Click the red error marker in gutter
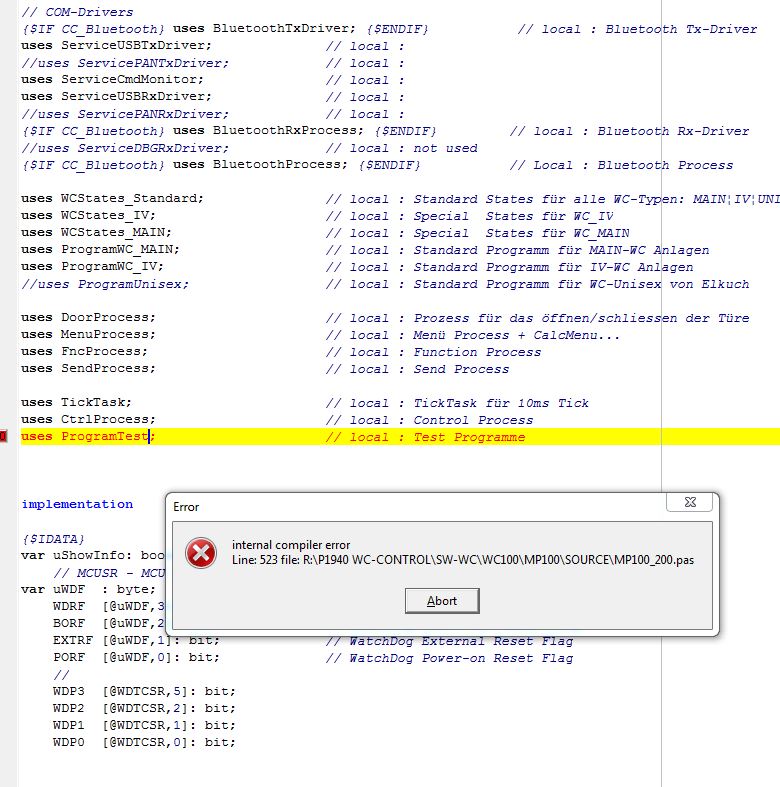Viewport: 780px width, 787px height. coord(3,437)
